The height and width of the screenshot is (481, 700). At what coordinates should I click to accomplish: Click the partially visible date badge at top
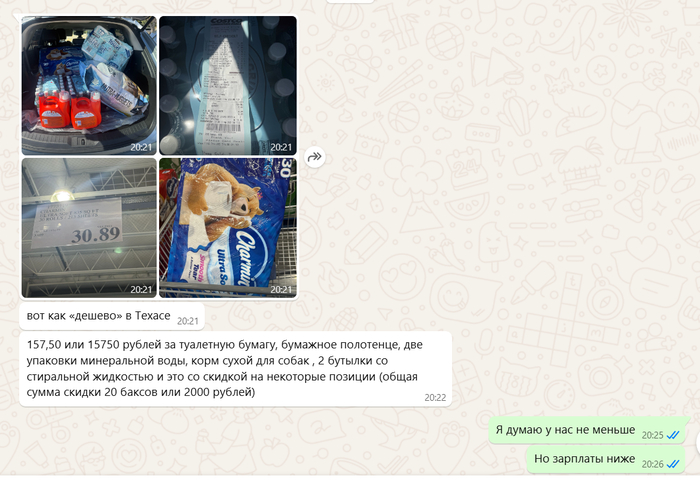point(350,1)
